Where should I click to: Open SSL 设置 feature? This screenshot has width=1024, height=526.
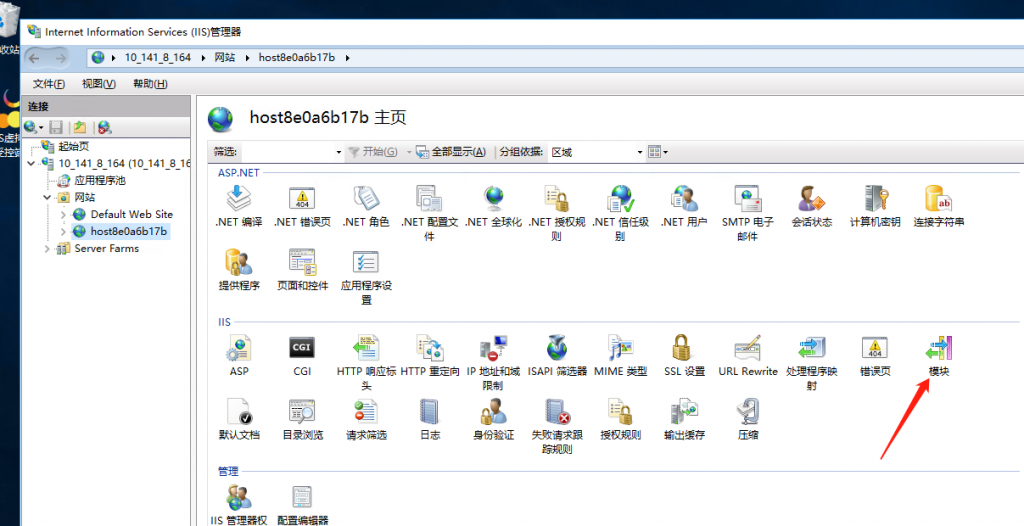click(684, 356)
